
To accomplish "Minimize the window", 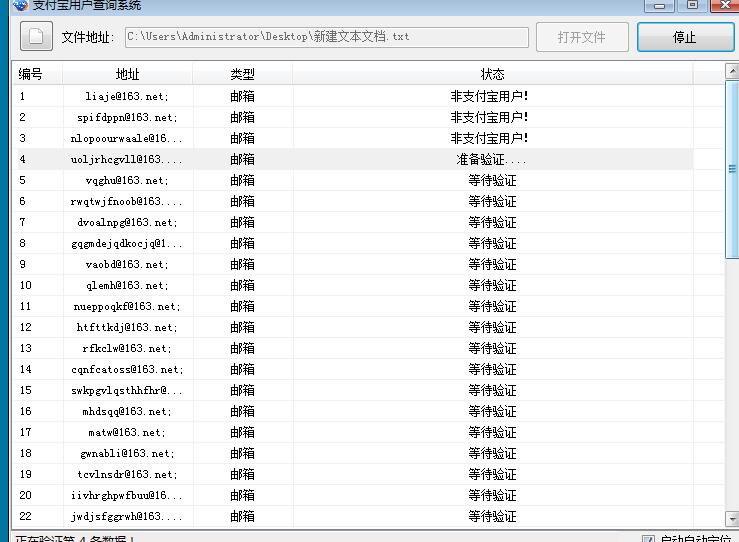I will [659, 5].
